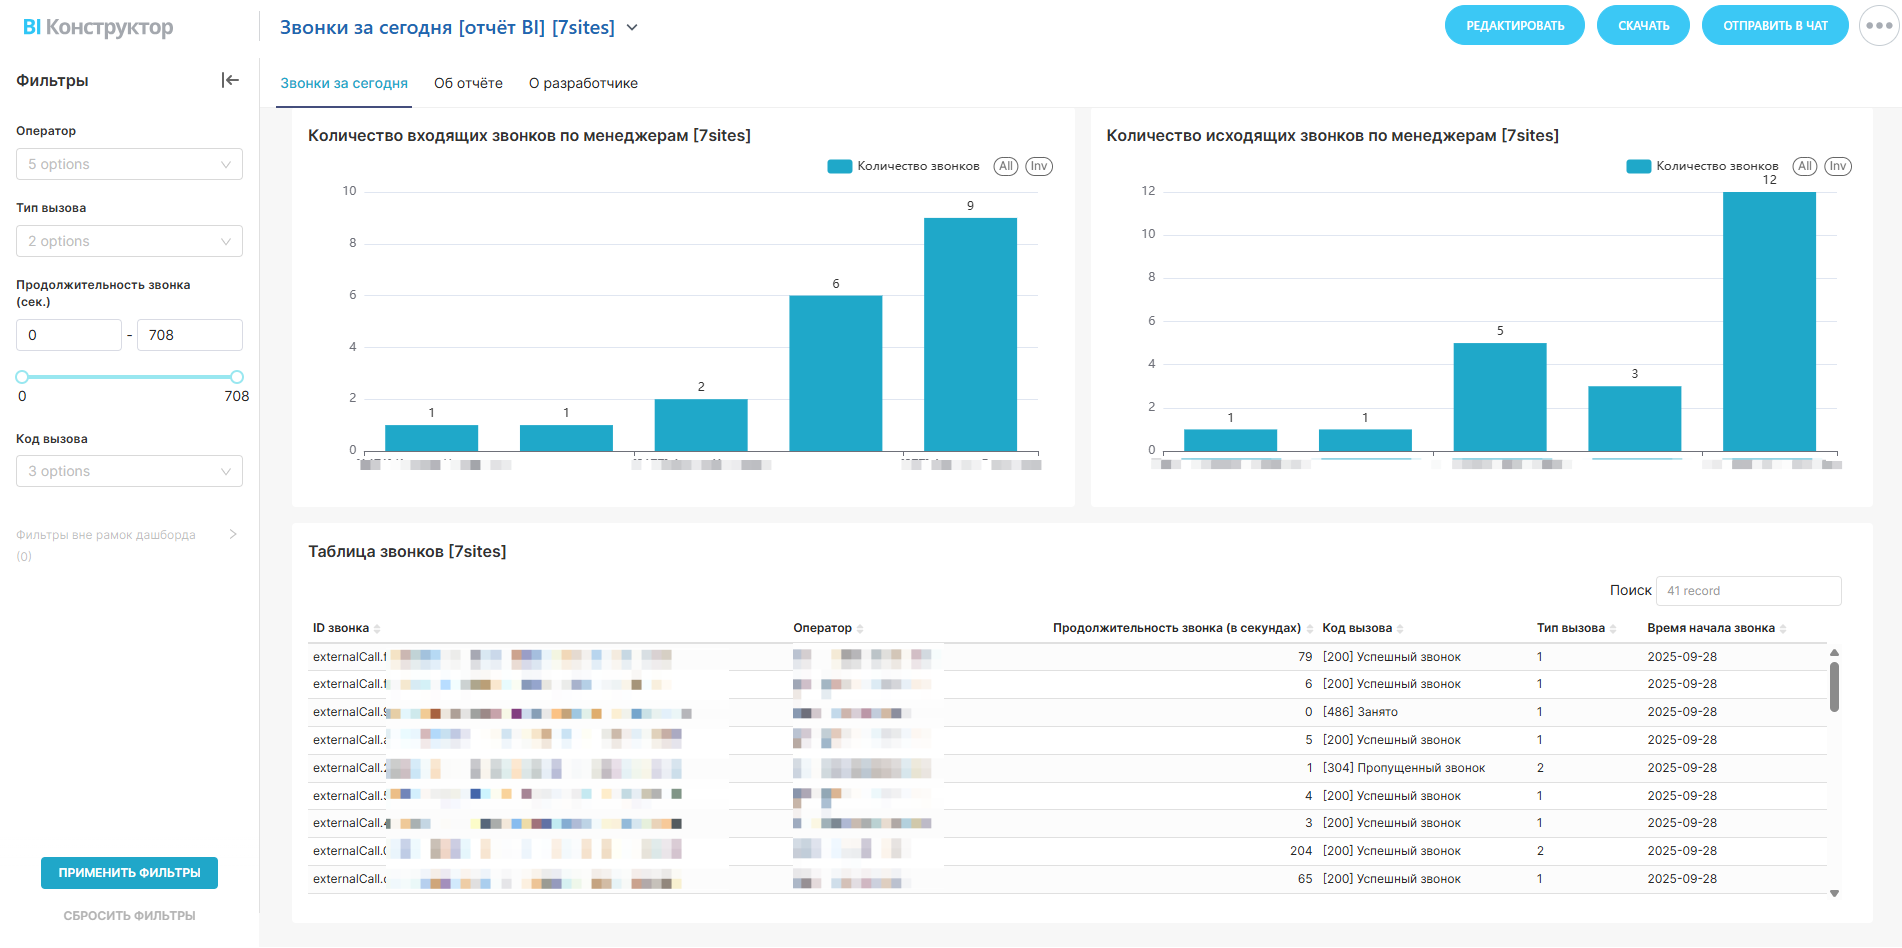The height and width of the screenshot is (948, 1902).
Task: Open the Код вызова filter dropdown
Action: [129, 471]
